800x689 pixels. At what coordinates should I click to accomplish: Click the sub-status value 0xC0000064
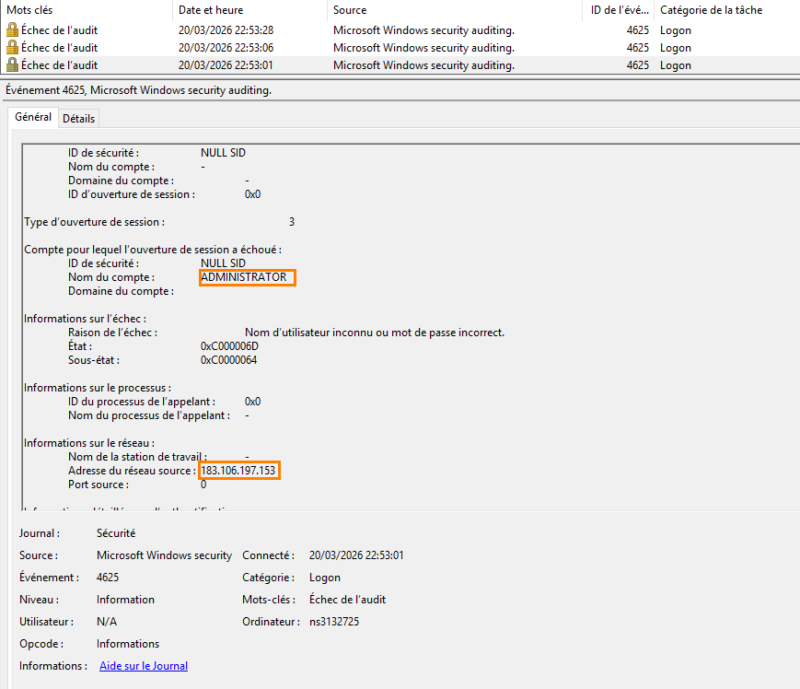pyautogui.click(x=228, y=360)
